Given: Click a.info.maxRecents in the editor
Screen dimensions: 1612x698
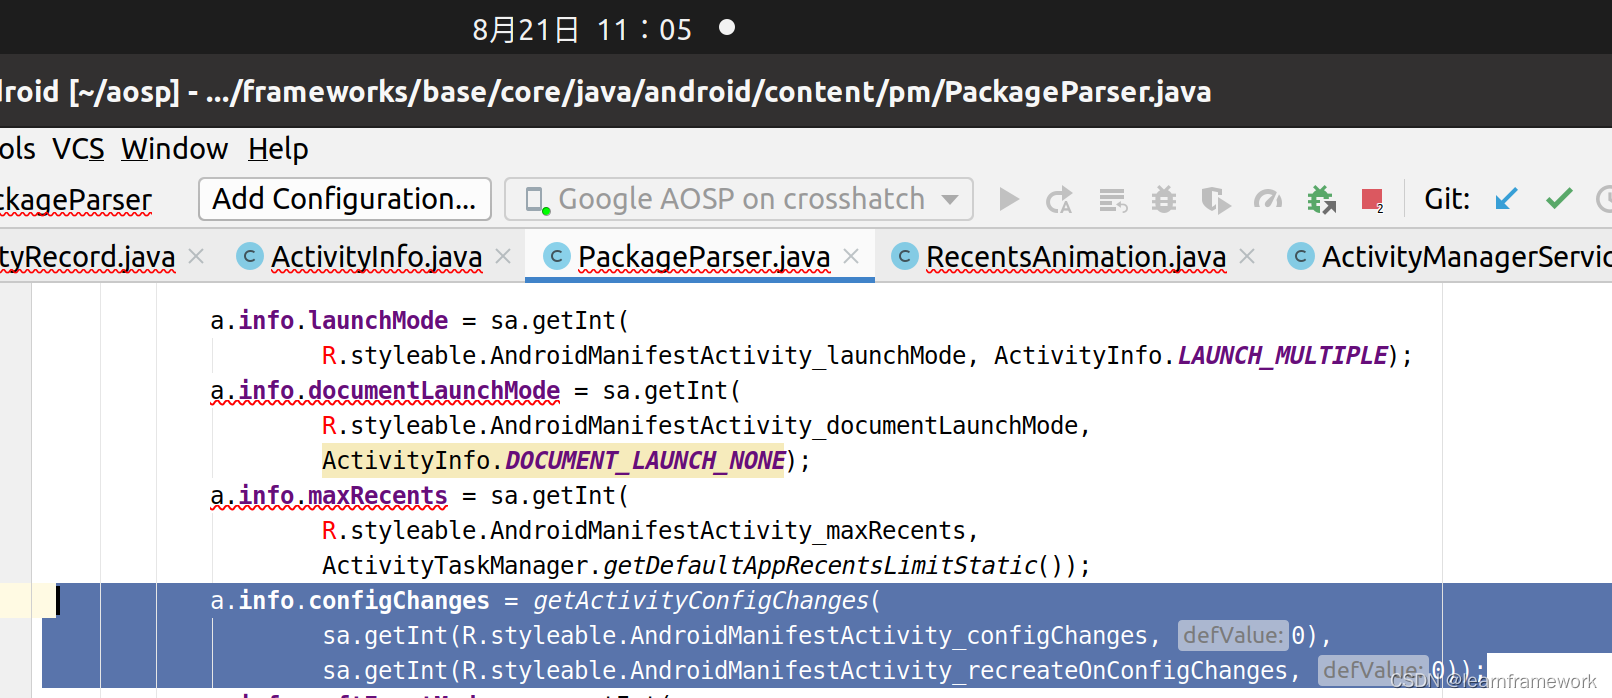Looking at the screenshot, I should coord(329,496).
